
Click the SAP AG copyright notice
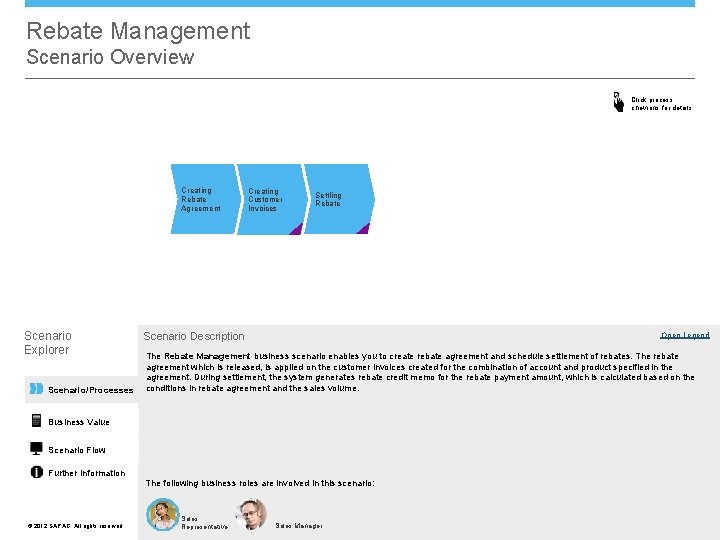click(75, 526)
